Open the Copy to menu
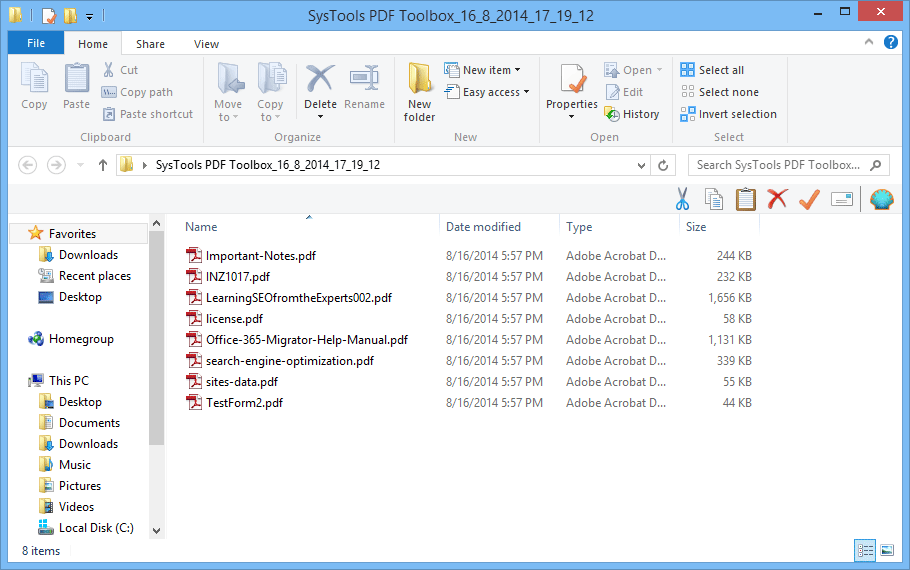This screenshot has height=570, width=910. tap(270, 92)
